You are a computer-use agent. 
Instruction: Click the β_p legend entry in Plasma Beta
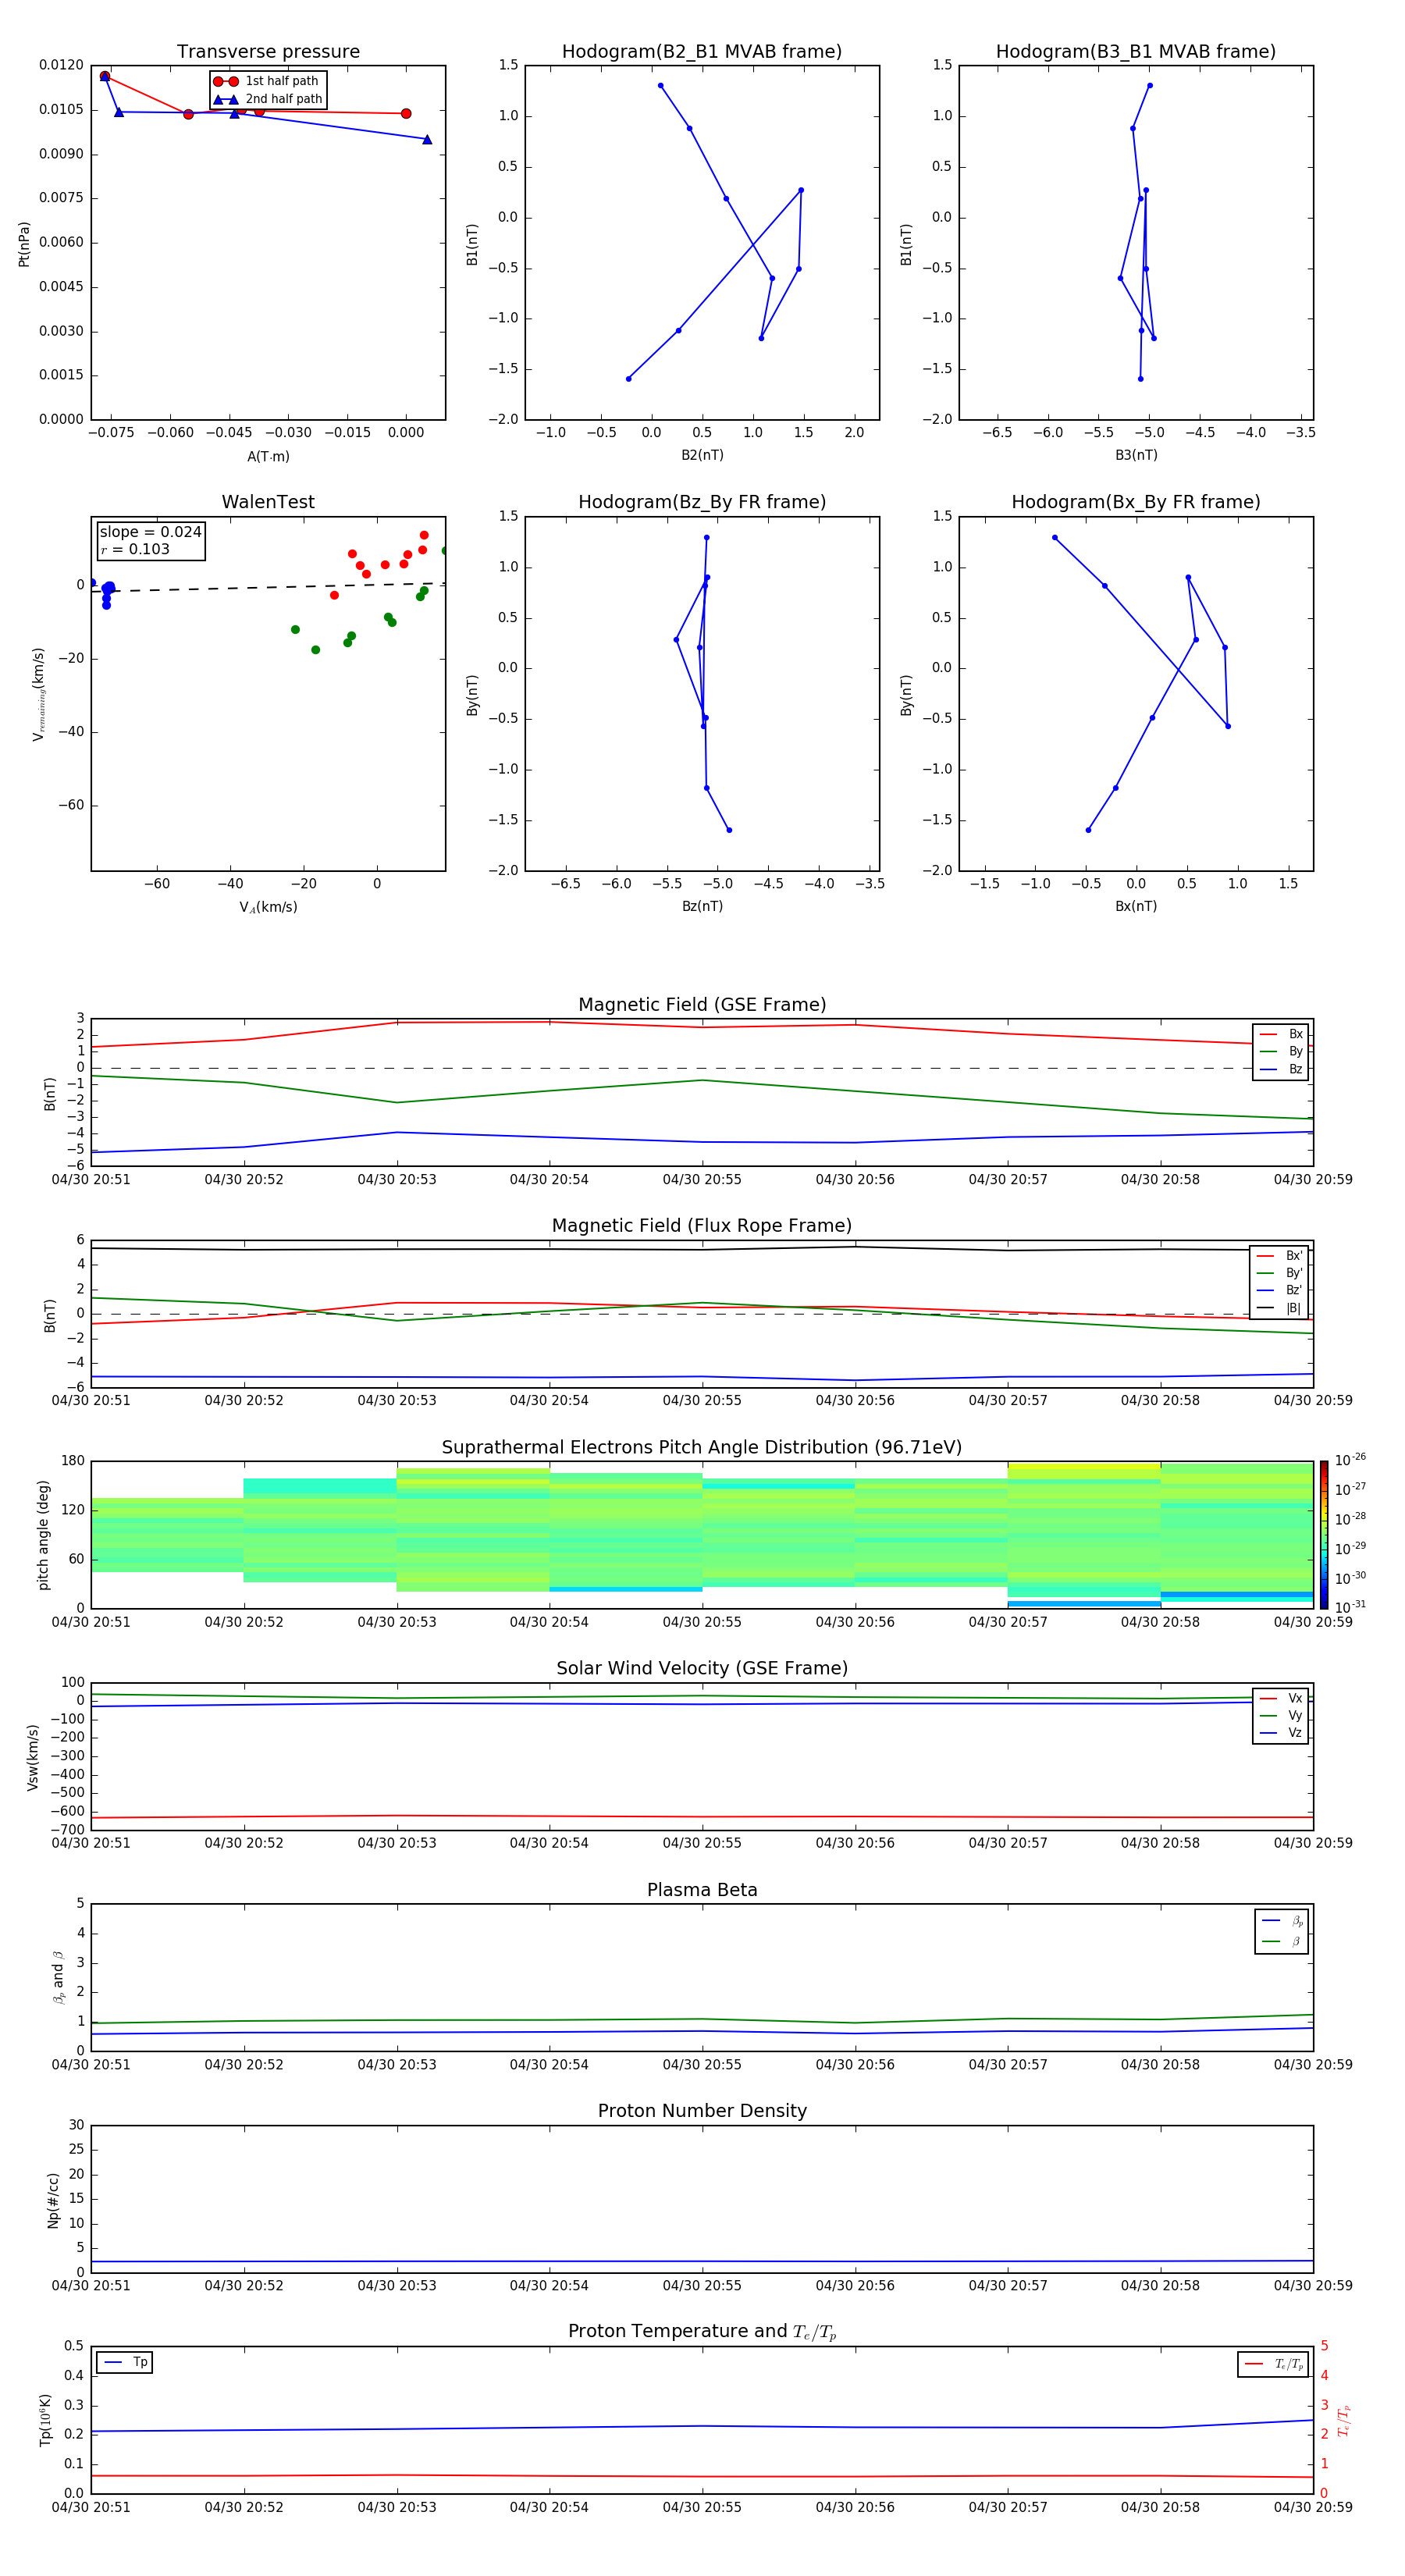[x=1283, y=1920]
